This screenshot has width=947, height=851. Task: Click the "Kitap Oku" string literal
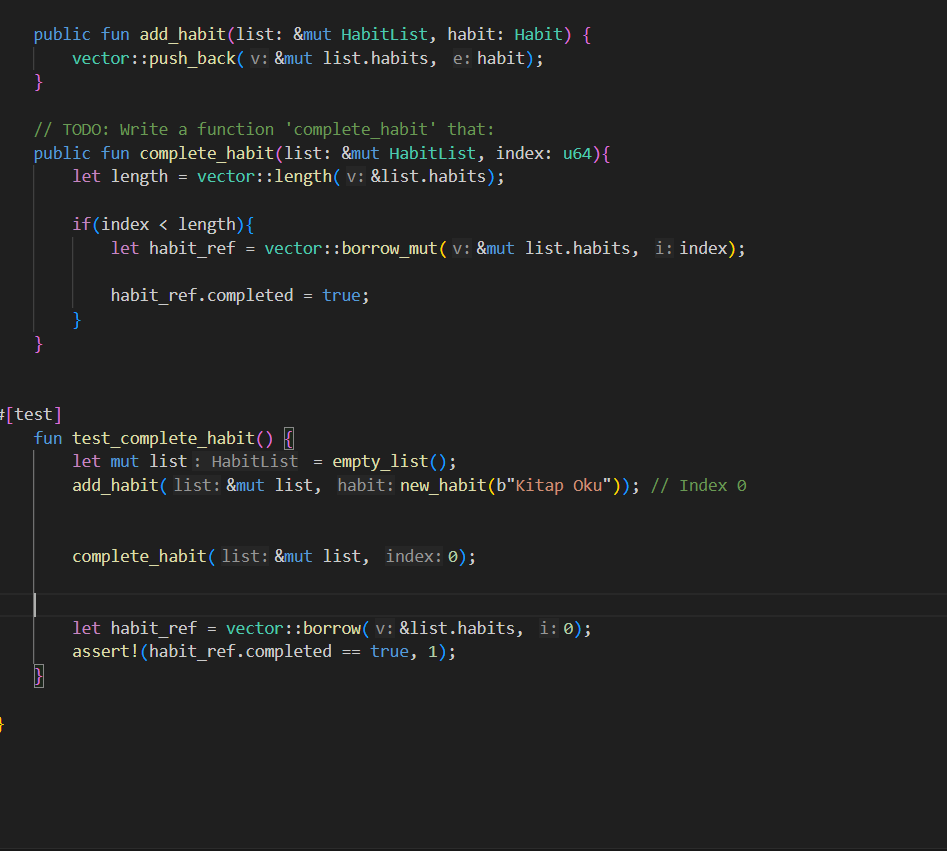tap(562, 484)
